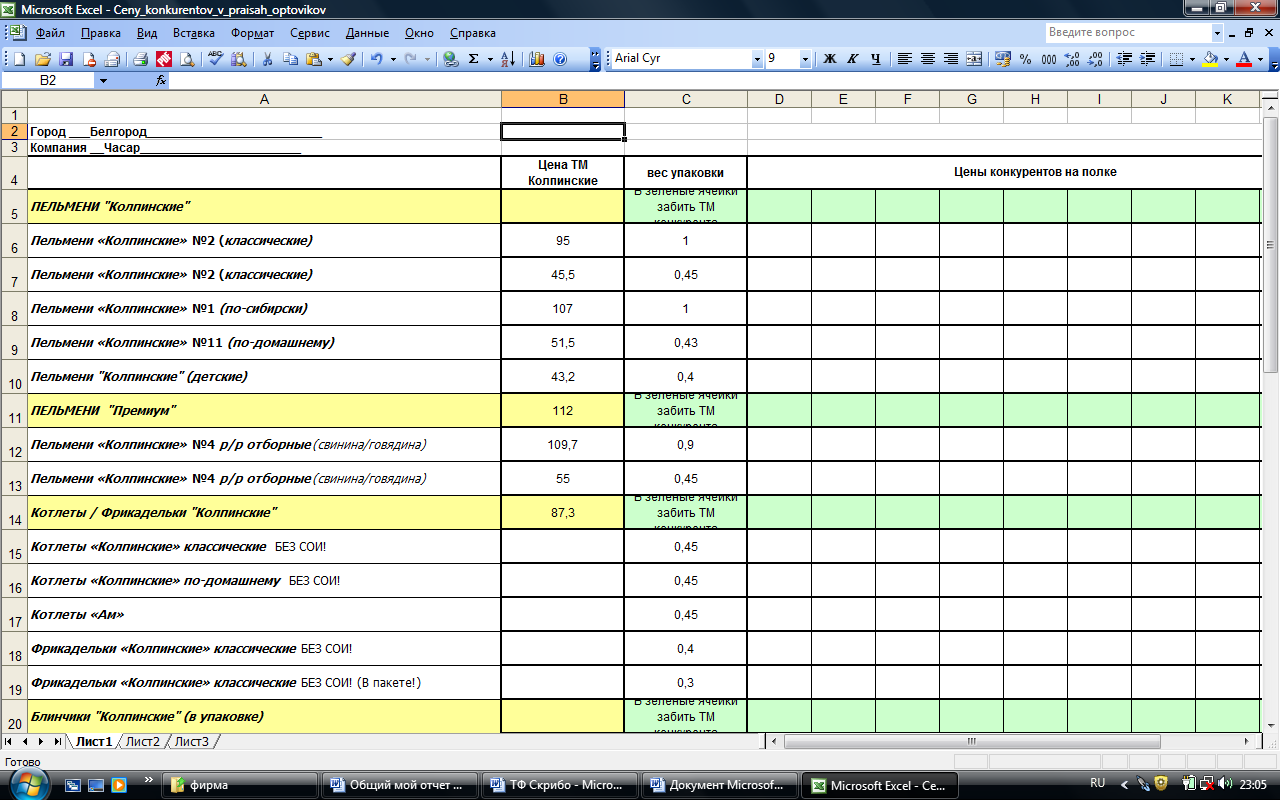Click the AutoSum sigma icon
1280x800 pixels.
(x=474, y=59)
